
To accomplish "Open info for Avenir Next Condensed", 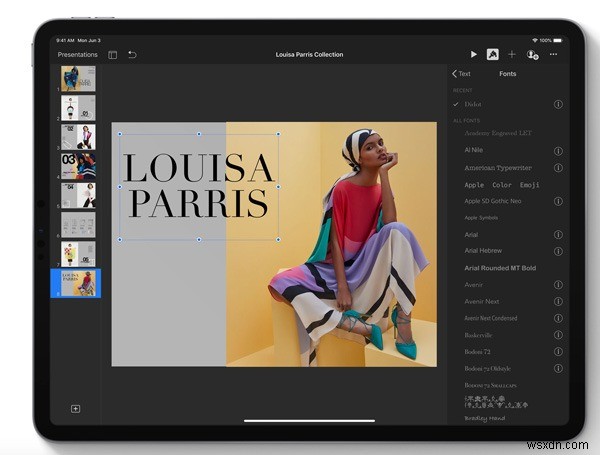I will 558,318.
